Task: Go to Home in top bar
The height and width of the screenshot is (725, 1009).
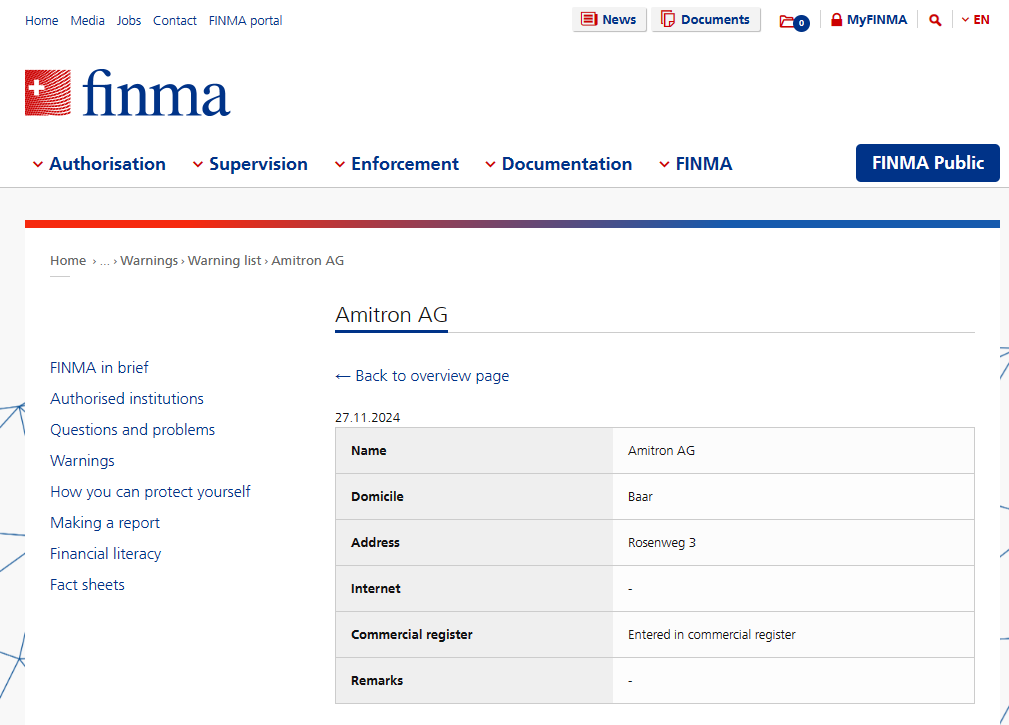Action: tap(42, 21)
